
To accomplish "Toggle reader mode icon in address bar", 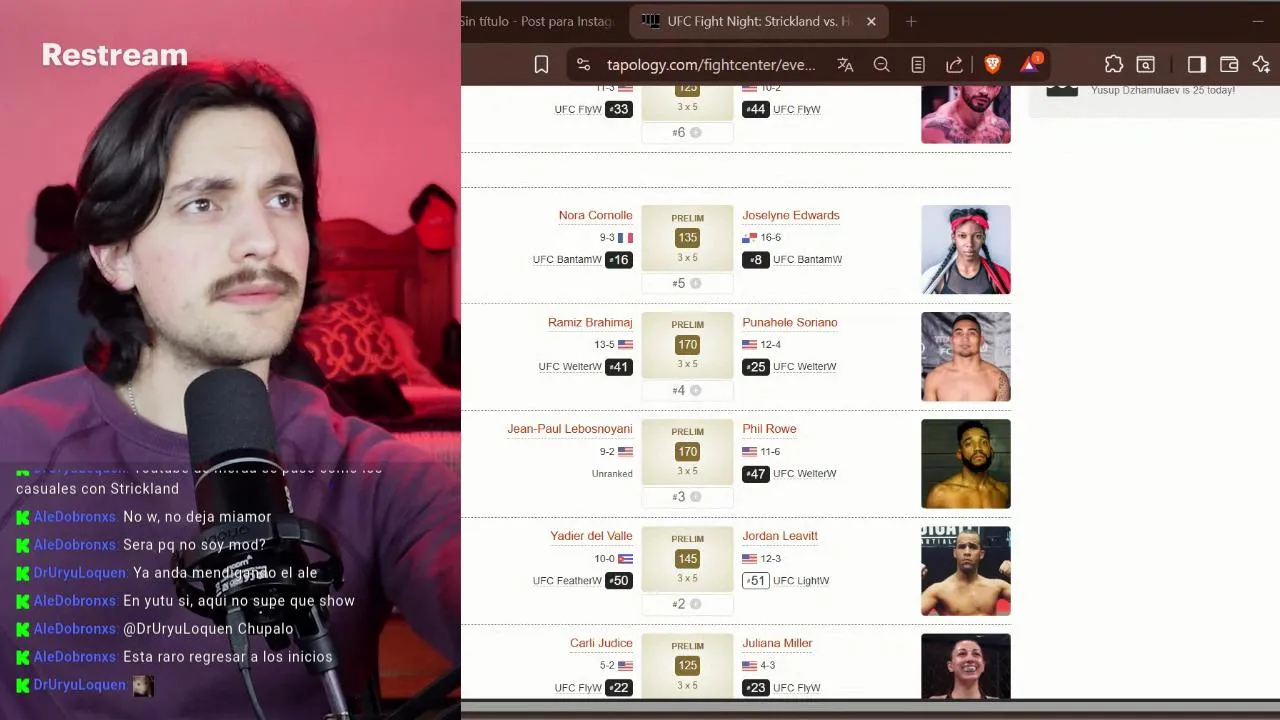I will tap(918, 64).
